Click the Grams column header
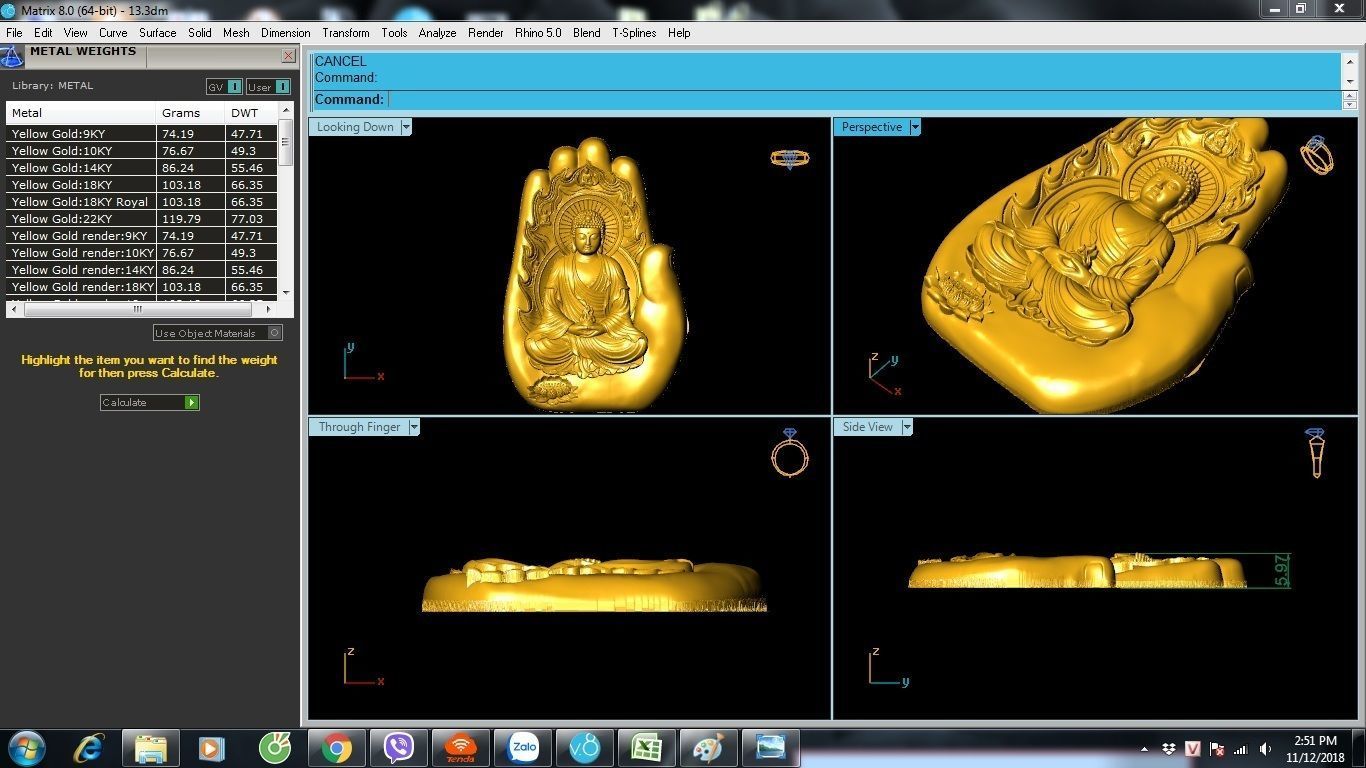 (x=190, y=113)
